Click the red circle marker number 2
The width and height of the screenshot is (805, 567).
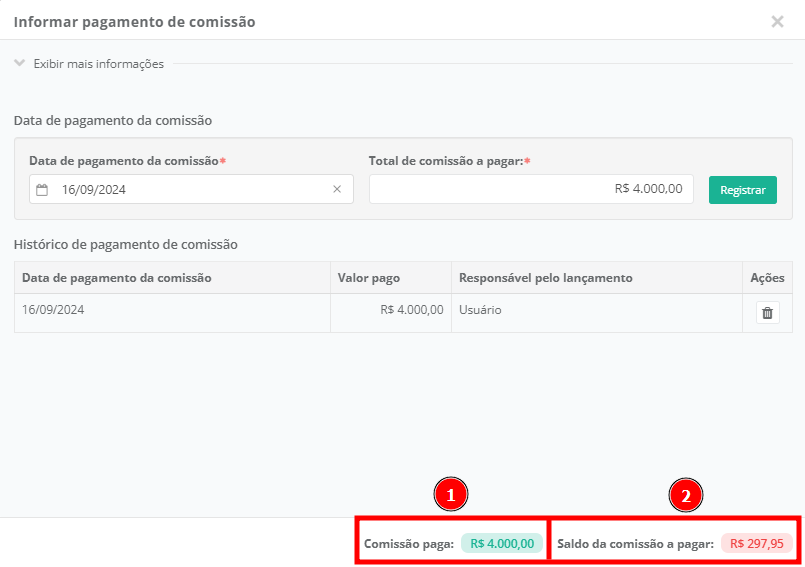686,495
